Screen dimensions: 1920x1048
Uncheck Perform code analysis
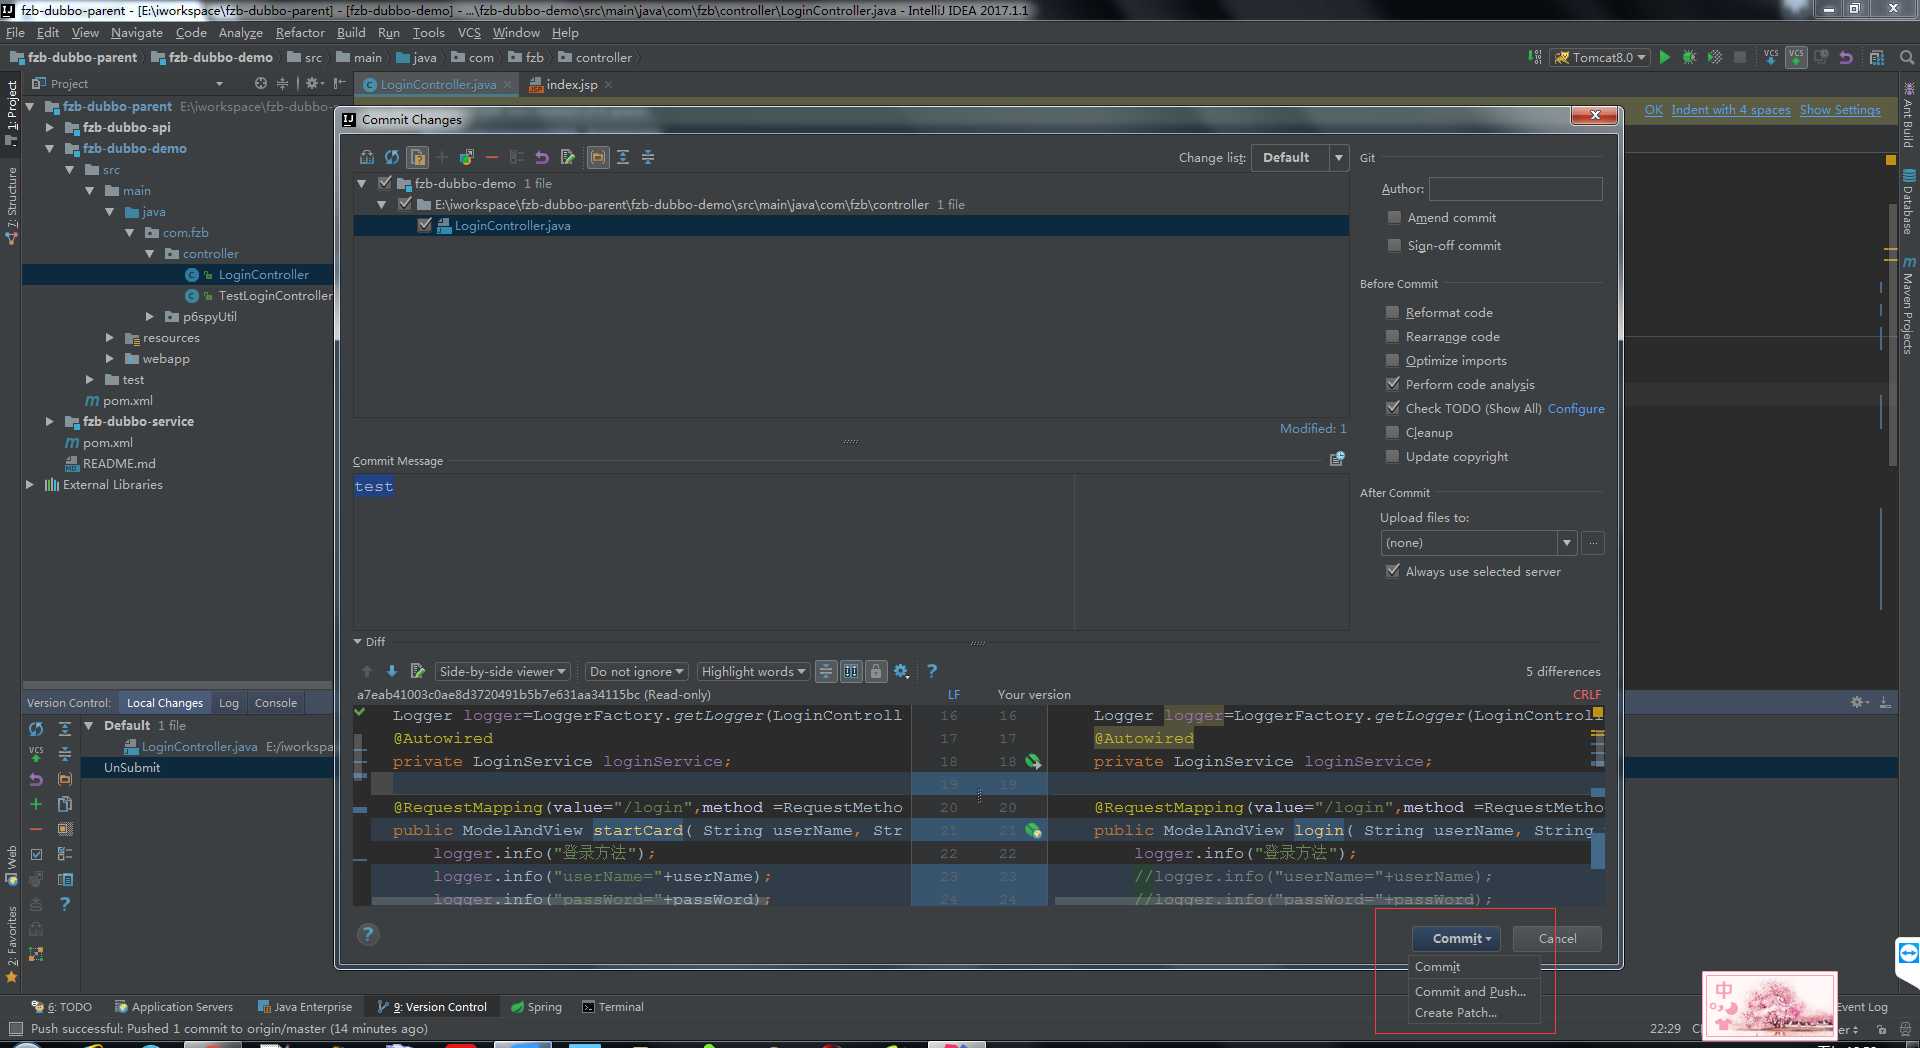click(1392, 384)
